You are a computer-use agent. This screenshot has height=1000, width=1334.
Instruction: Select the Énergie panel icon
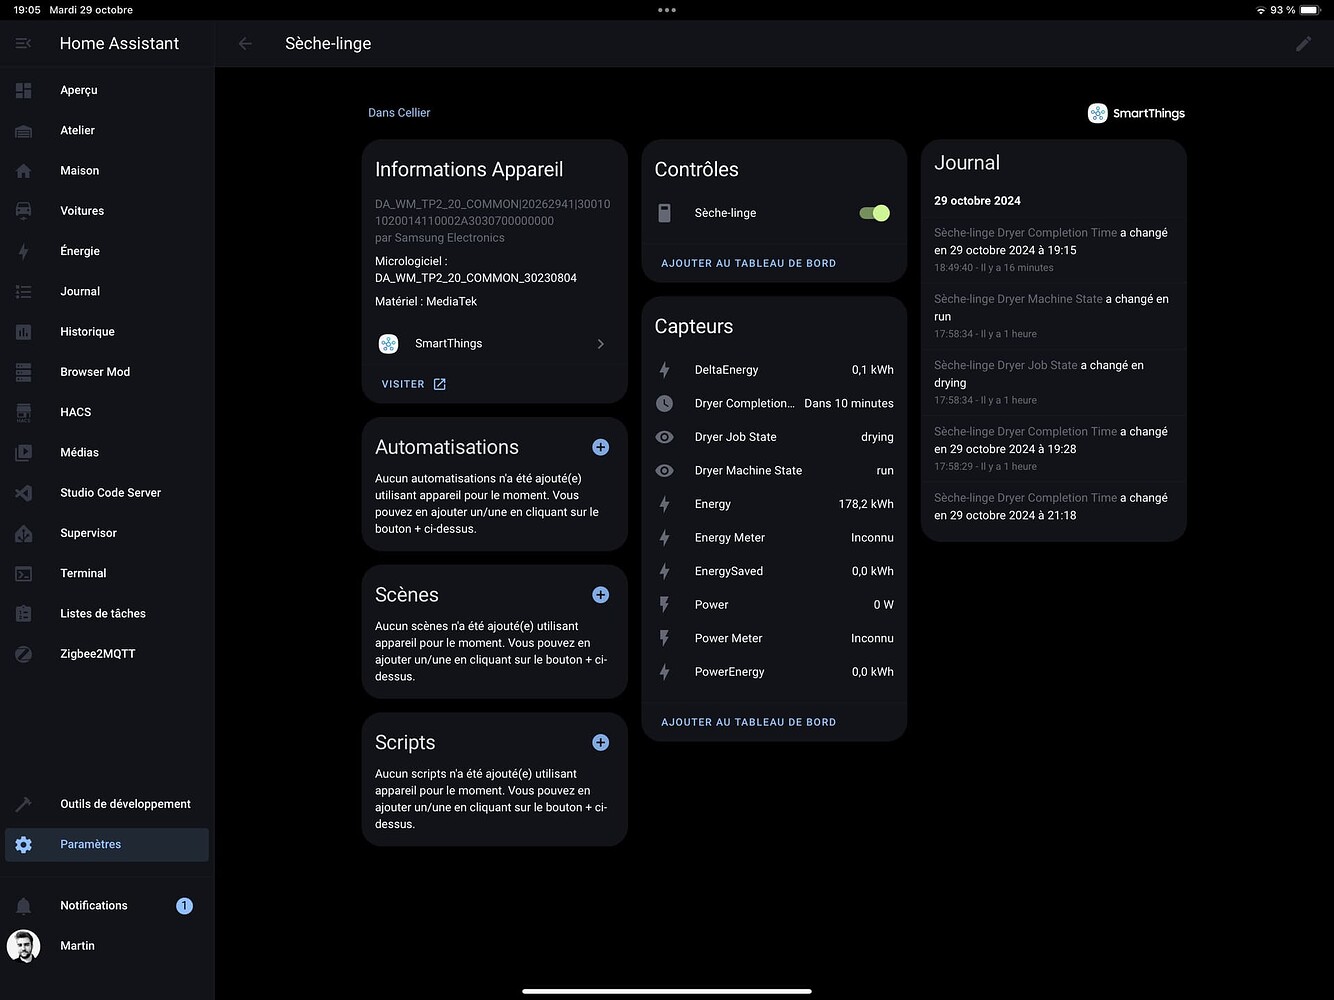[x=23, y=251]
